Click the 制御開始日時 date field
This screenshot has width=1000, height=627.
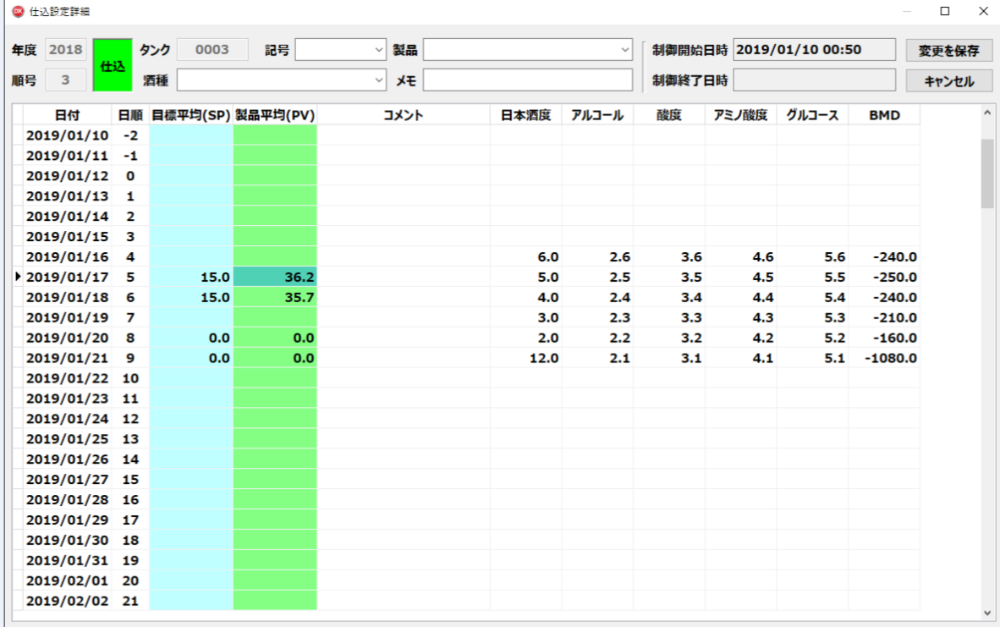click(814, 50)
